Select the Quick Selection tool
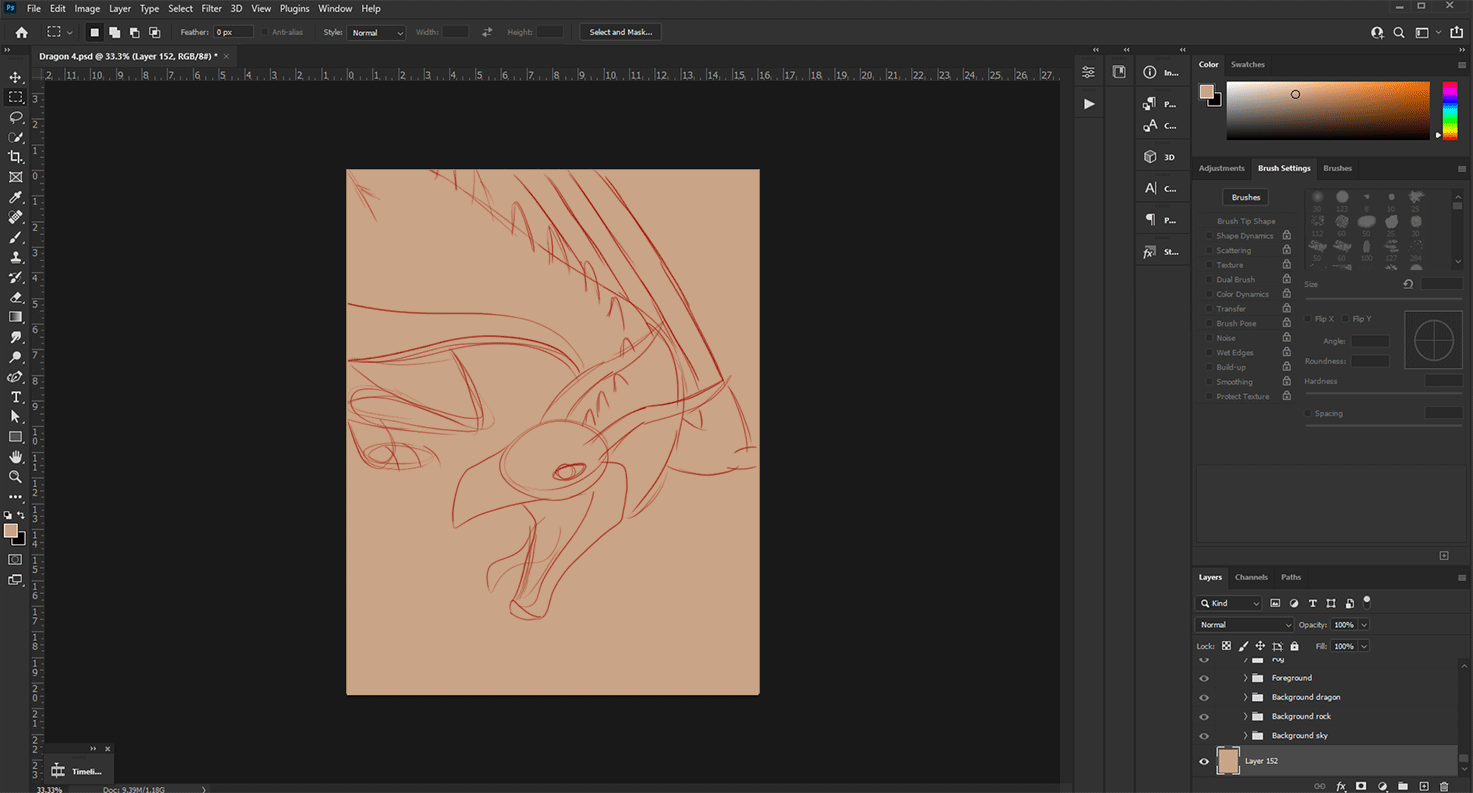The height and width of the screenshot is (793, 1473). [15, 137]
